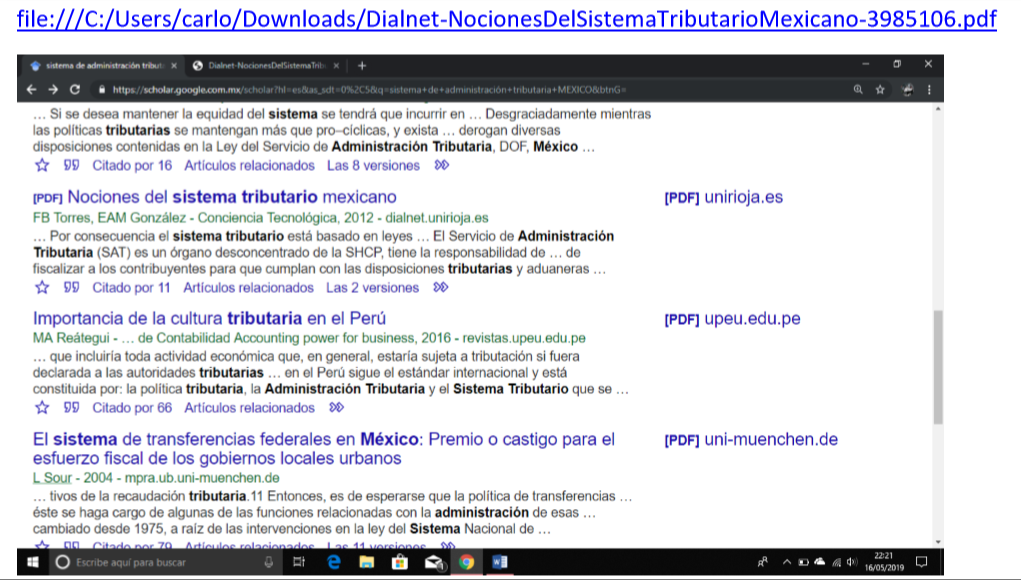Expand more options arrows under 'Importancia de la cultura tributaria'
The height and width of the screenshot is (580, 1021).
point(336,408)
